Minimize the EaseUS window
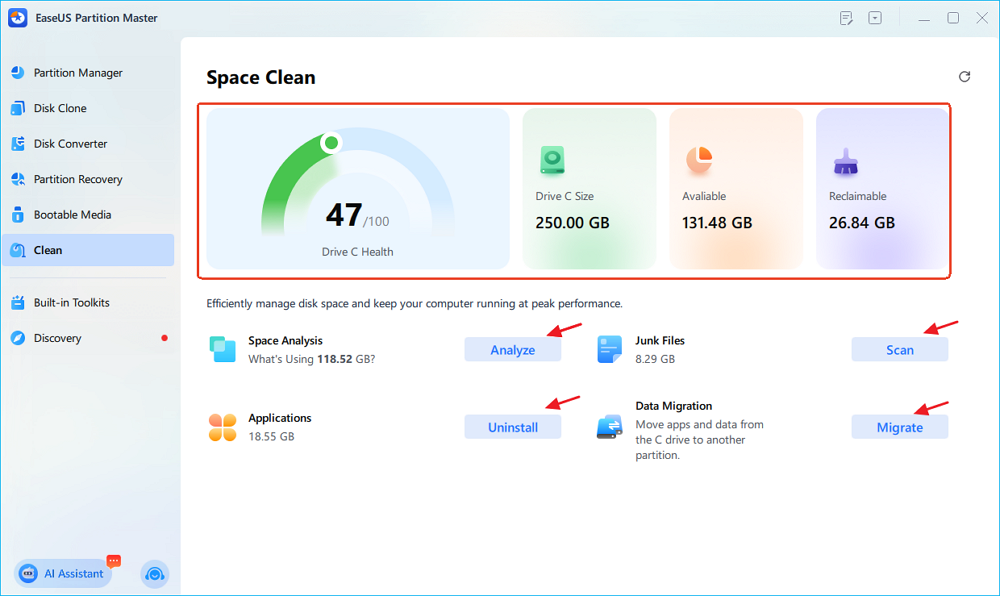1000x596 pixels. 923,18
